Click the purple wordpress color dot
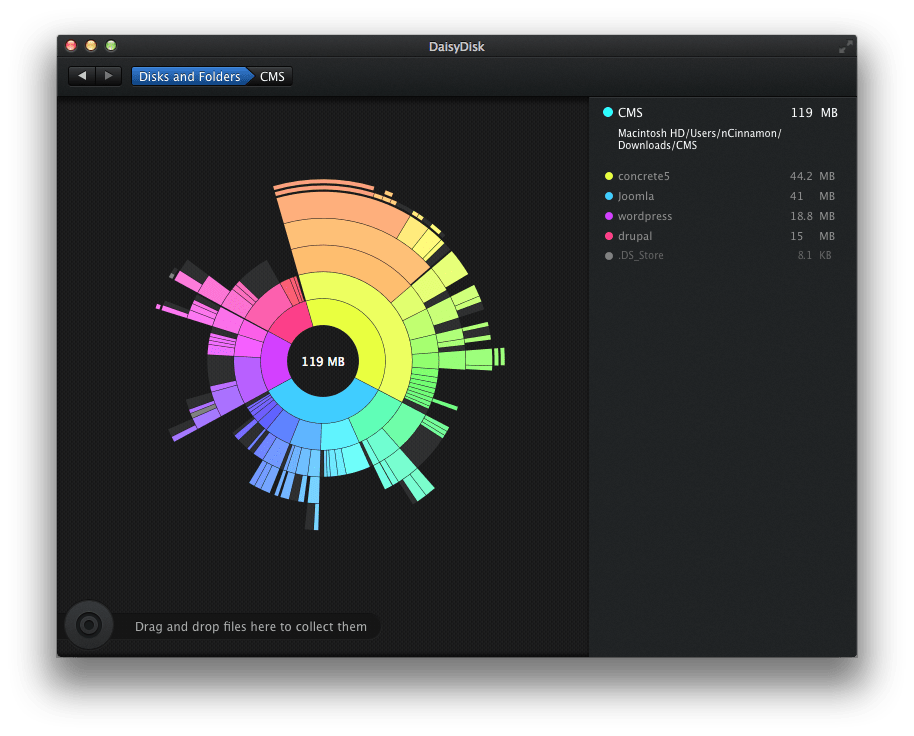The image size is (914, 736). (608, 216)
